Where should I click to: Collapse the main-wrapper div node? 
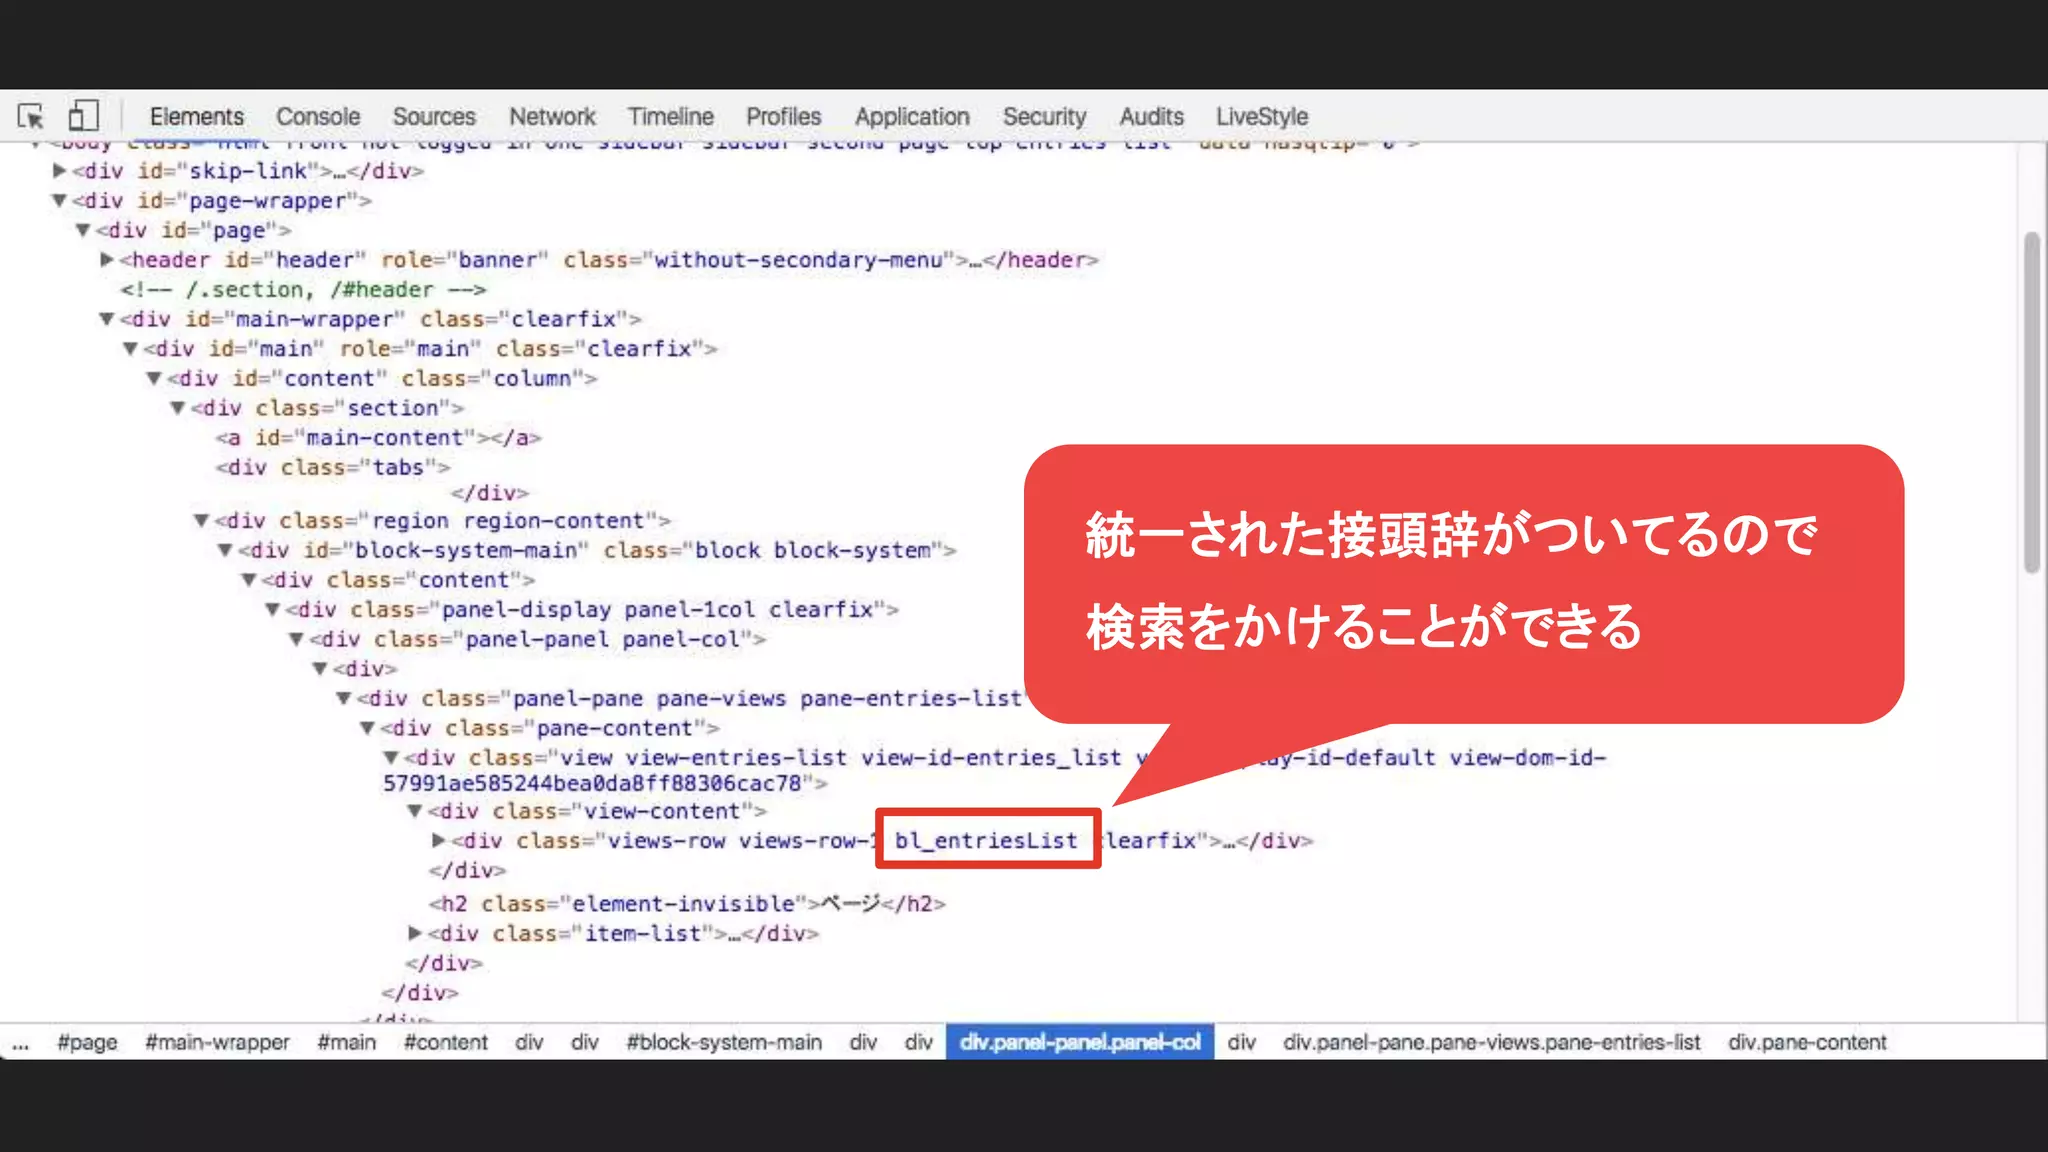(x=107, y=319)
